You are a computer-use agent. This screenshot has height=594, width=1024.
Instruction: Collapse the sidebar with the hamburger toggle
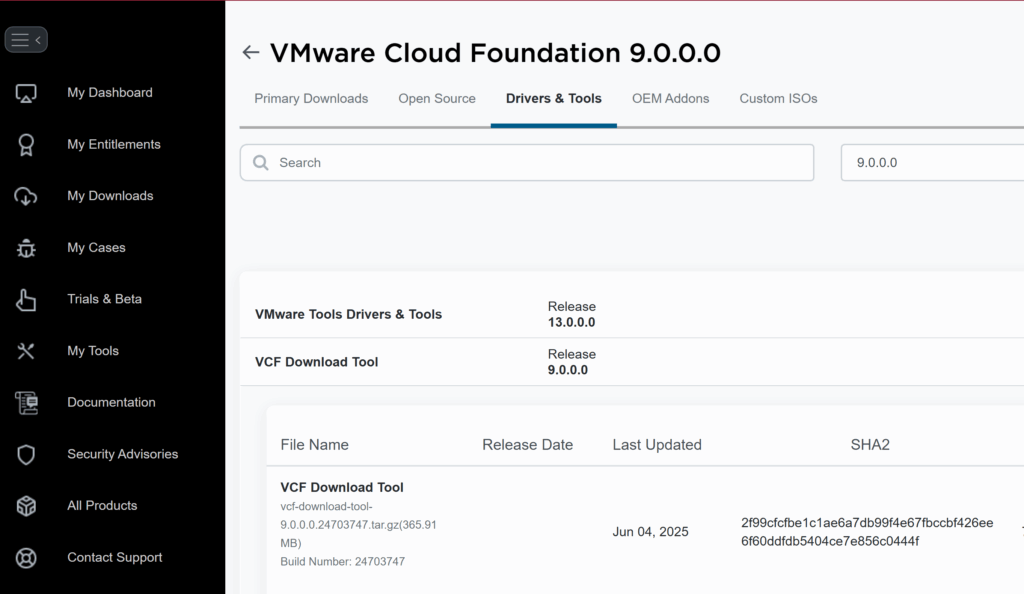[x=26, y=40]
